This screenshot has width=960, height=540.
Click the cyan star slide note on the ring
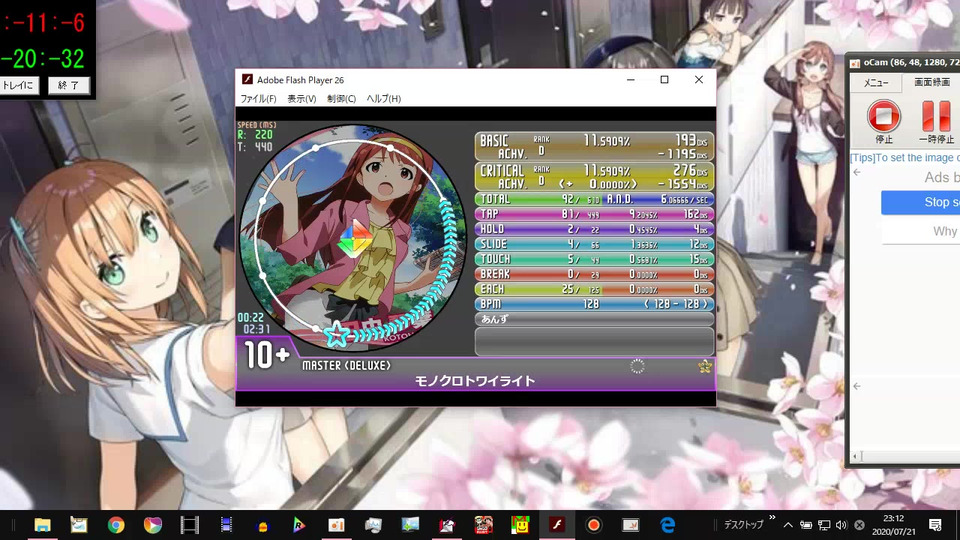[x=336, y=334]
